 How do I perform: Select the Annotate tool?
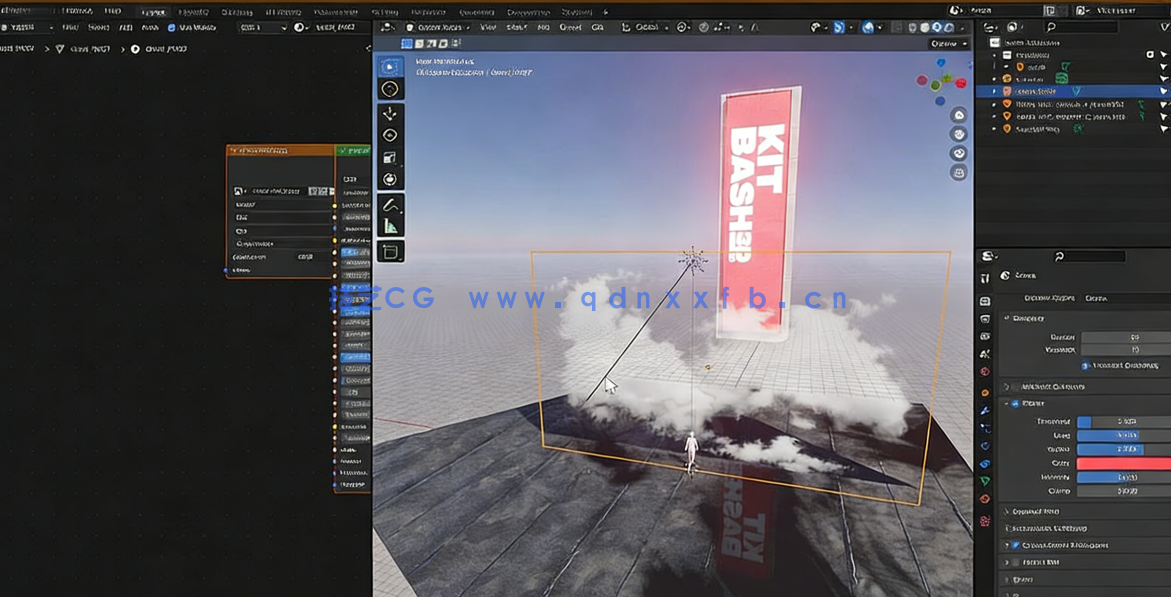tap(390, 207)
